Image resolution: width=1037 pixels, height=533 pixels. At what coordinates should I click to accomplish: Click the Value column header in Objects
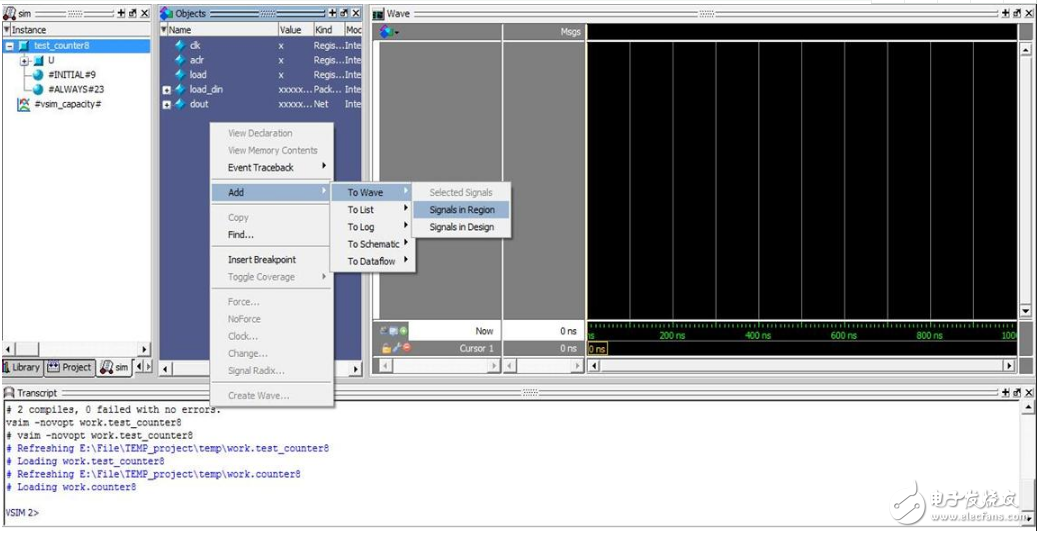coord(290,30)
